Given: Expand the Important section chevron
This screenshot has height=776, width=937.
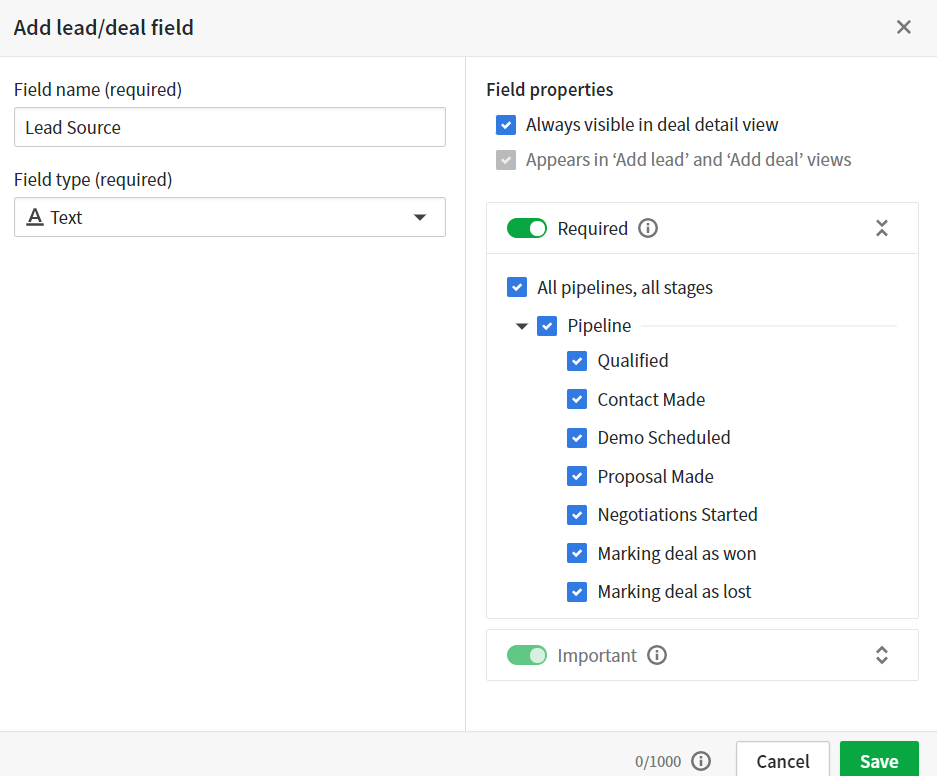Looking at the screenshot, I should (x=882, y=656).
